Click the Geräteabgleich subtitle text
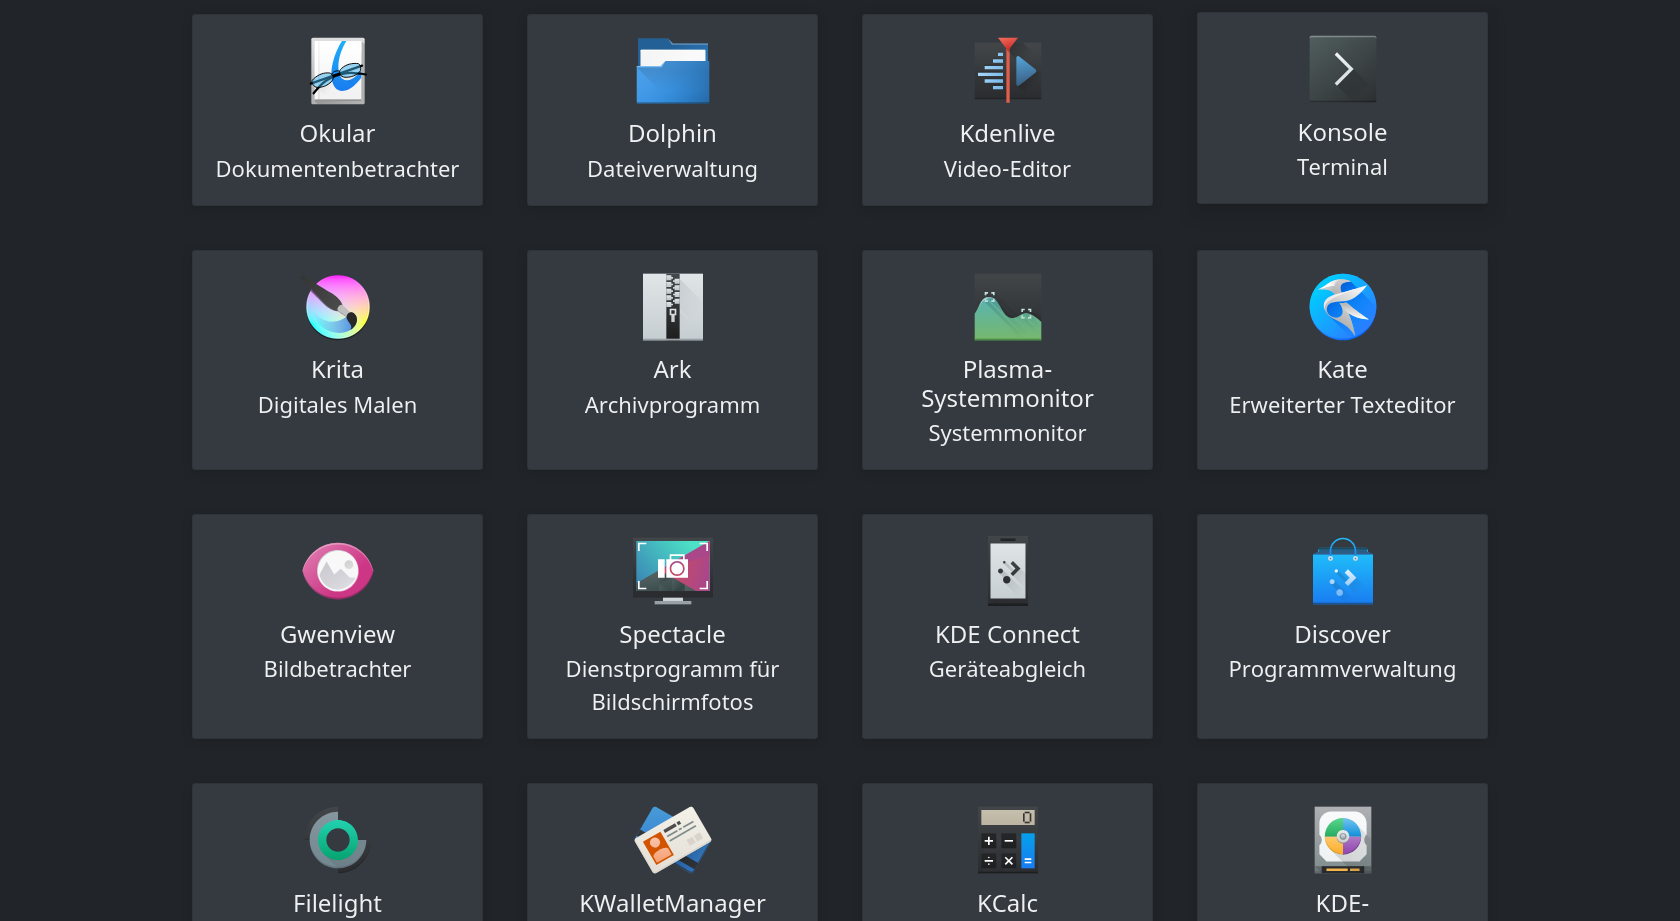This screenshot has height=921, width=1680. click(1008, 670)
